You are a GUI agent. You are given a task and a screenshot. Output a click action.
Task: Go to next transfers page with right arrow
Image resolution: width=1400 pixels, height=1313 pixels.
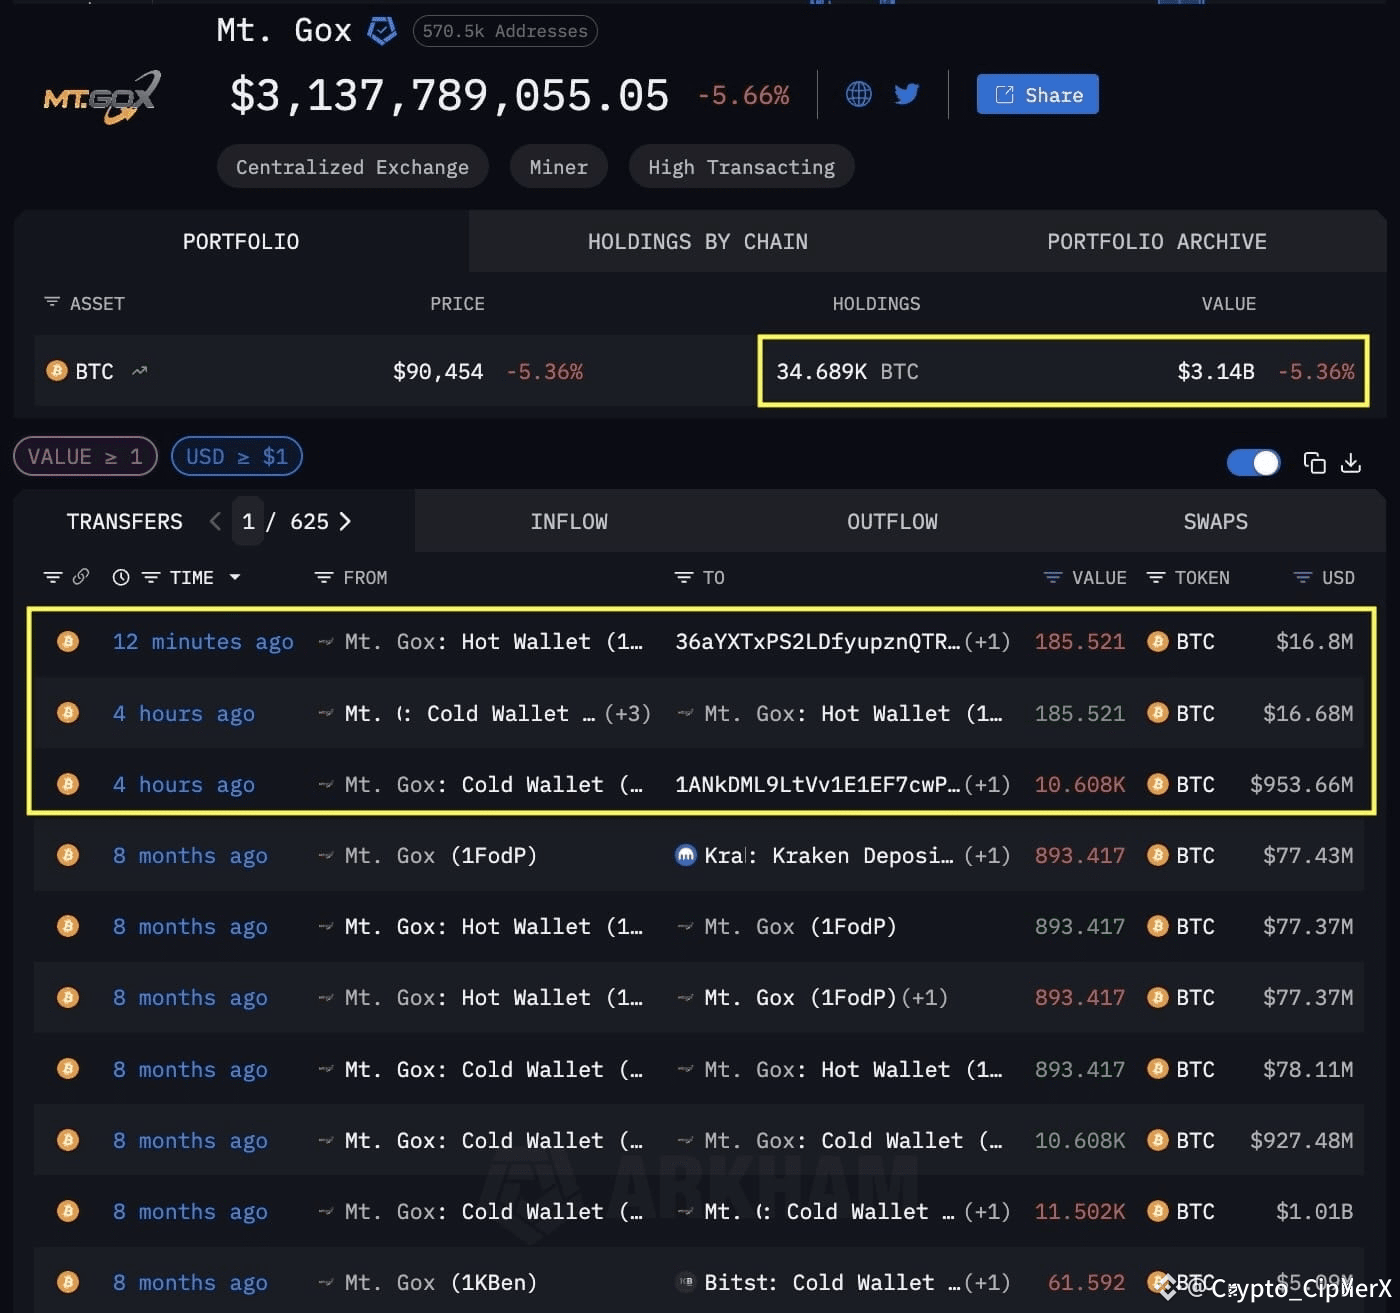click(x=345, y=521)
